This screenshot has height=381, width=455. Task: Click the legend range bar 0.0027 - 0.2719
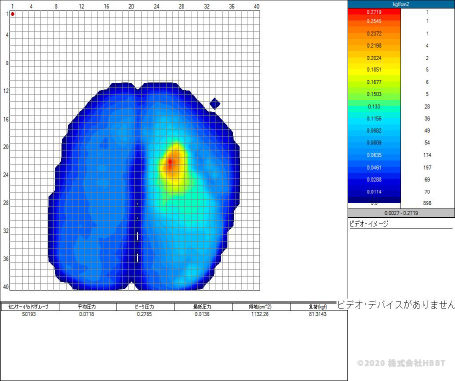pyautogui.click(x=401, y=213)
